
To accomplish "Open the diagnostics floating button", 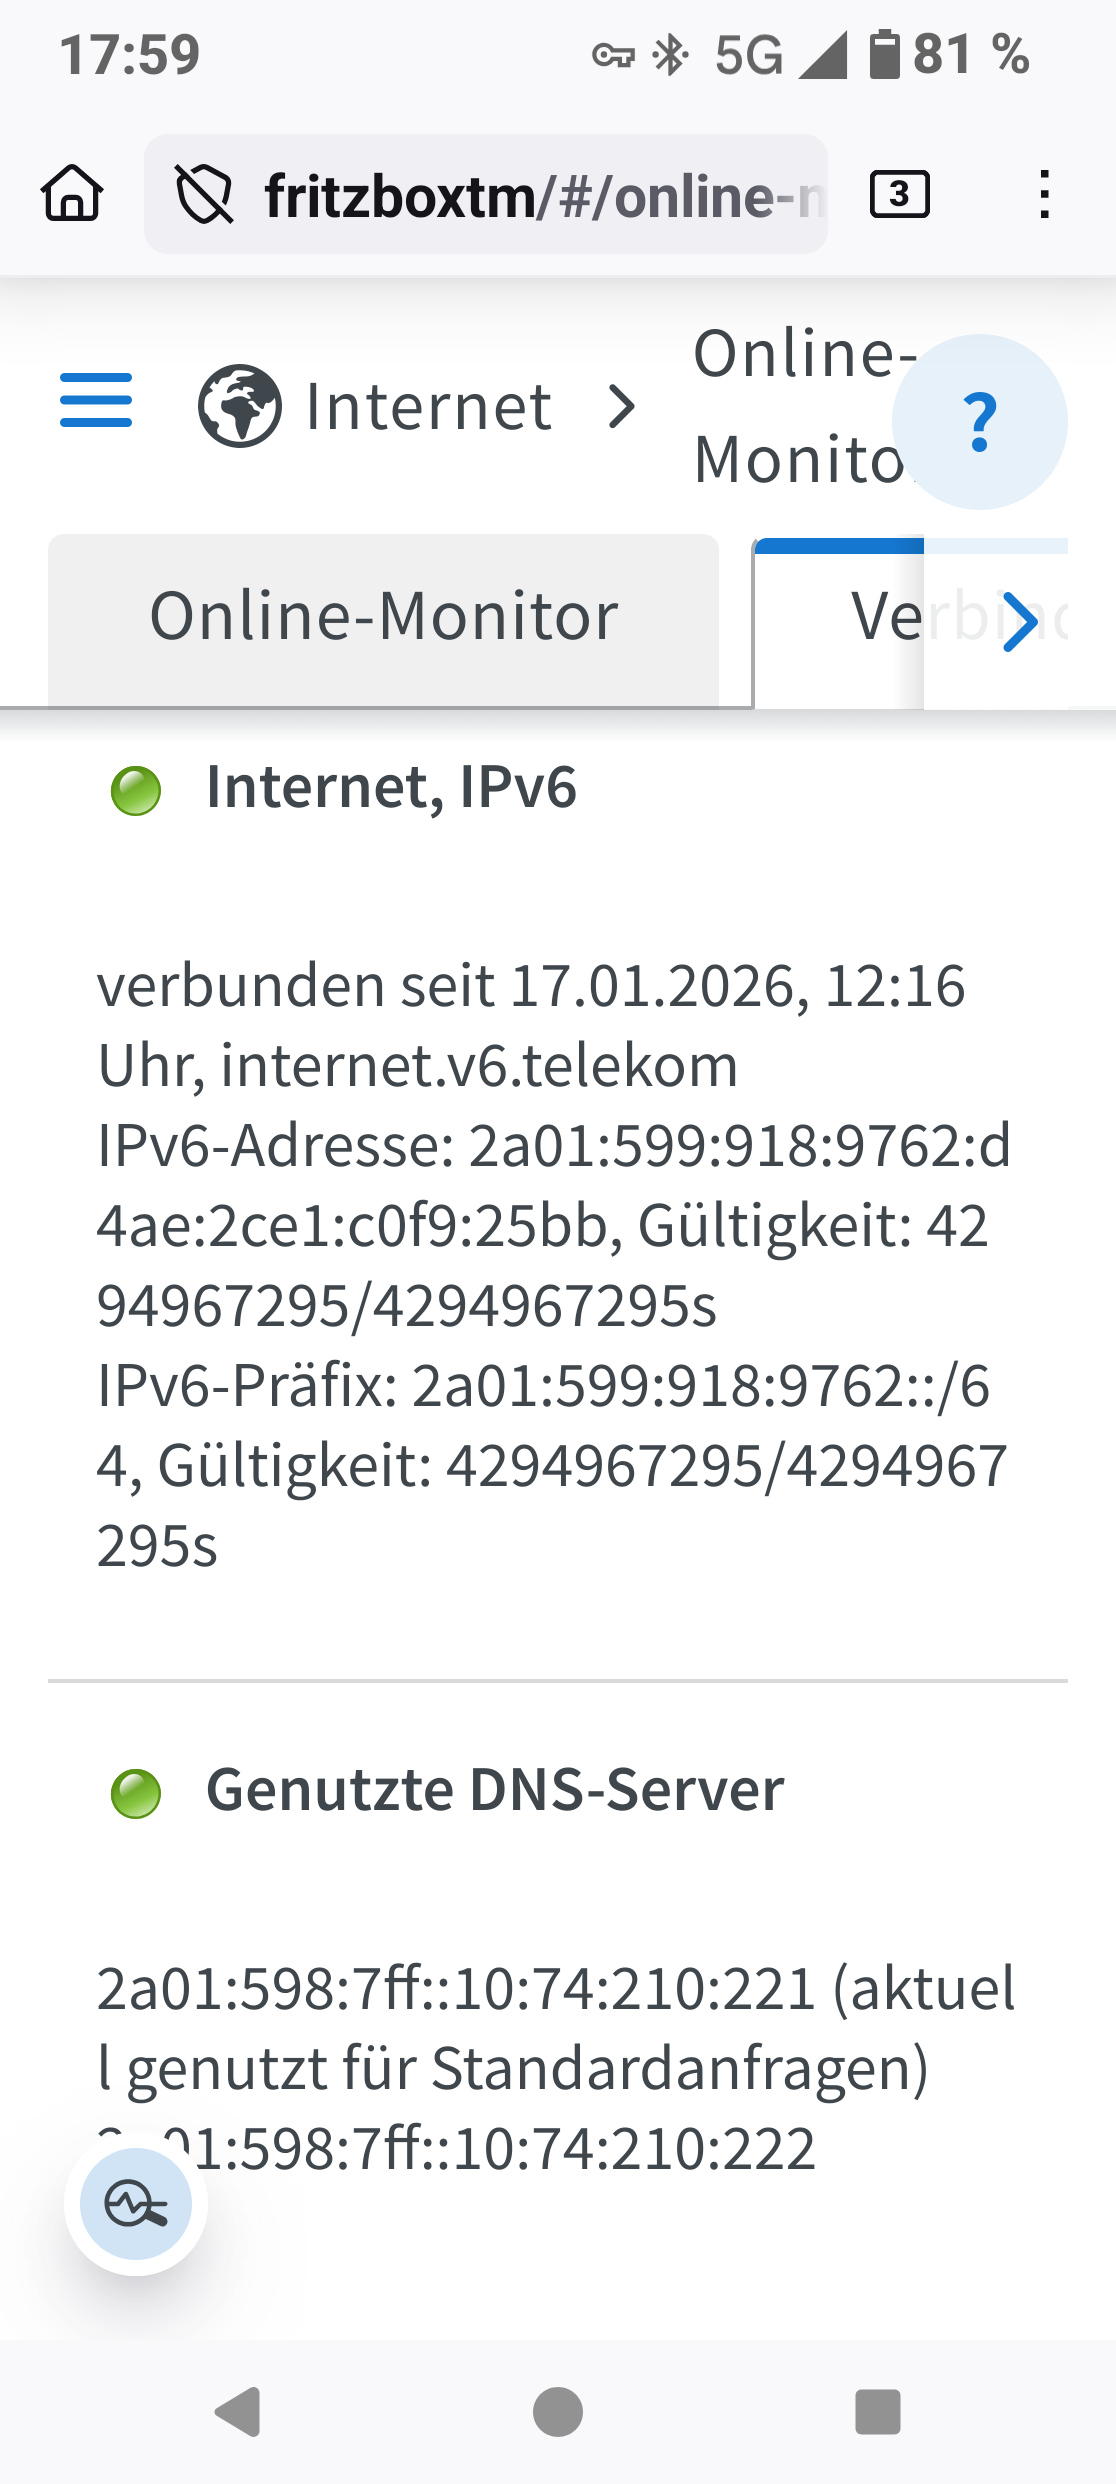I will pos(136,2204).
